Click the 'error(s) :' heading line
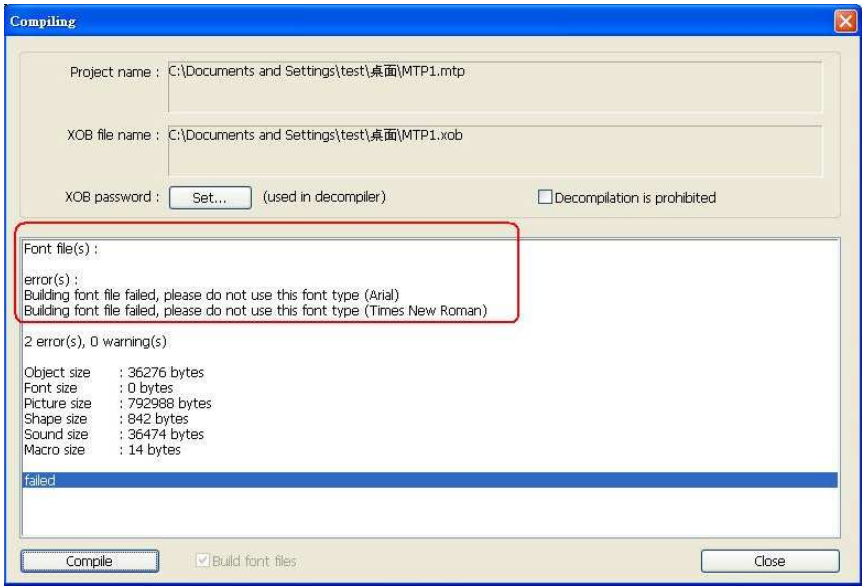 coord(51,280)
